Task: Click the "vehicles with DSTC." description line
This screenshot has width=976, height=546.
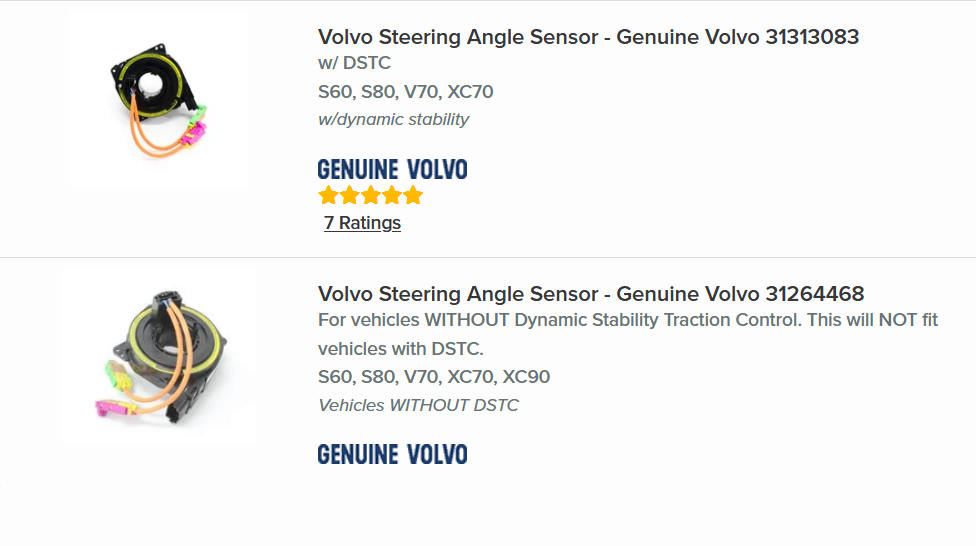Action: (400, 349)
